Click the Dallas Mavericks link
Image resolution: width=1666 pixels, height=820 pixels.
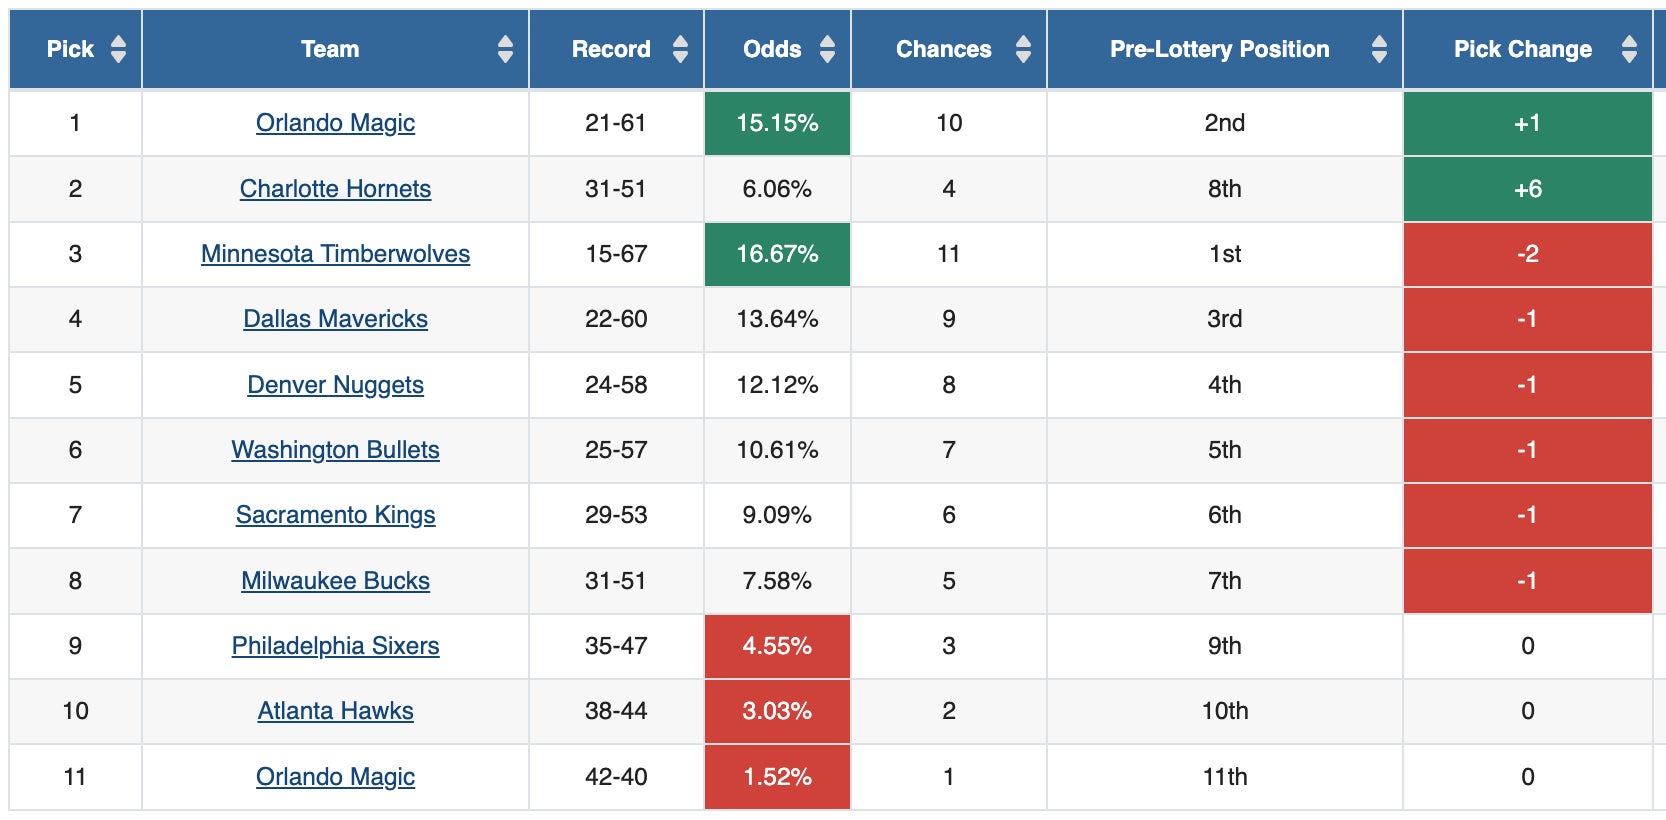(335, 319)
